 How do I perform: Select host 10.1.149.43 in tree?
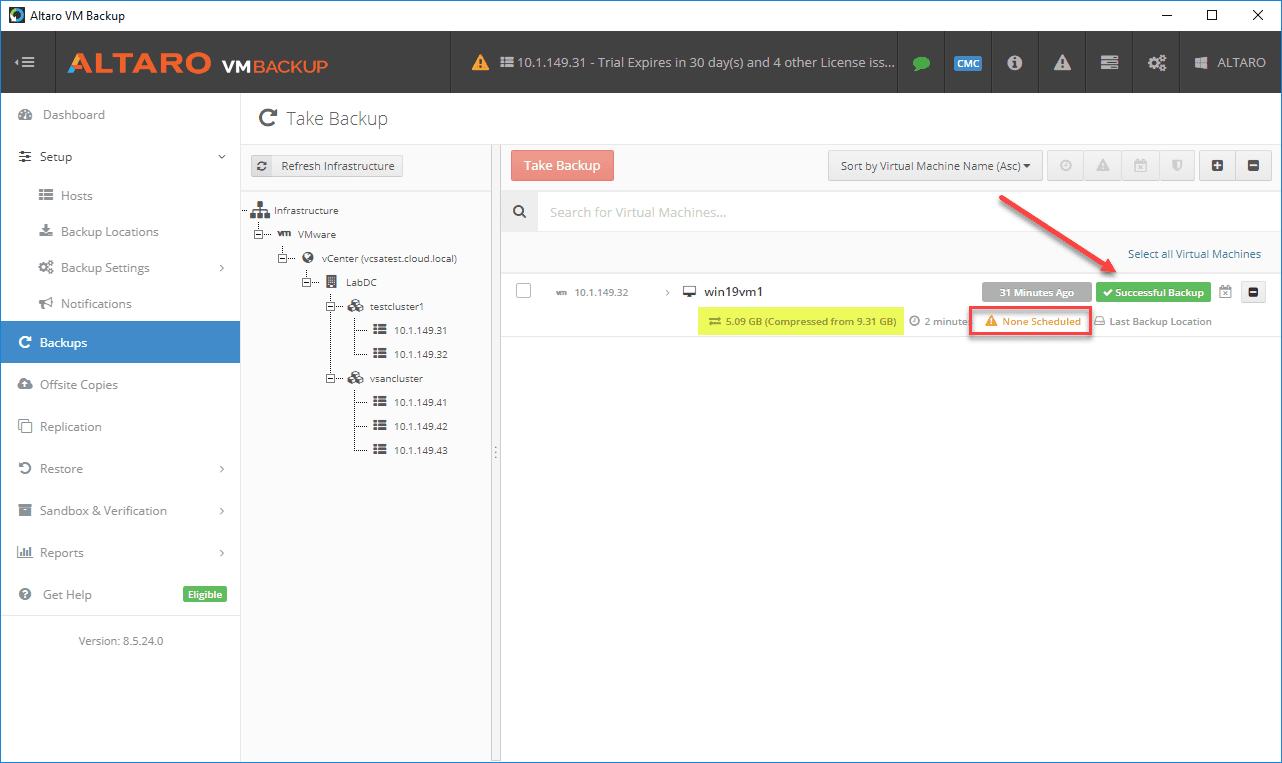tap(420, 450)
